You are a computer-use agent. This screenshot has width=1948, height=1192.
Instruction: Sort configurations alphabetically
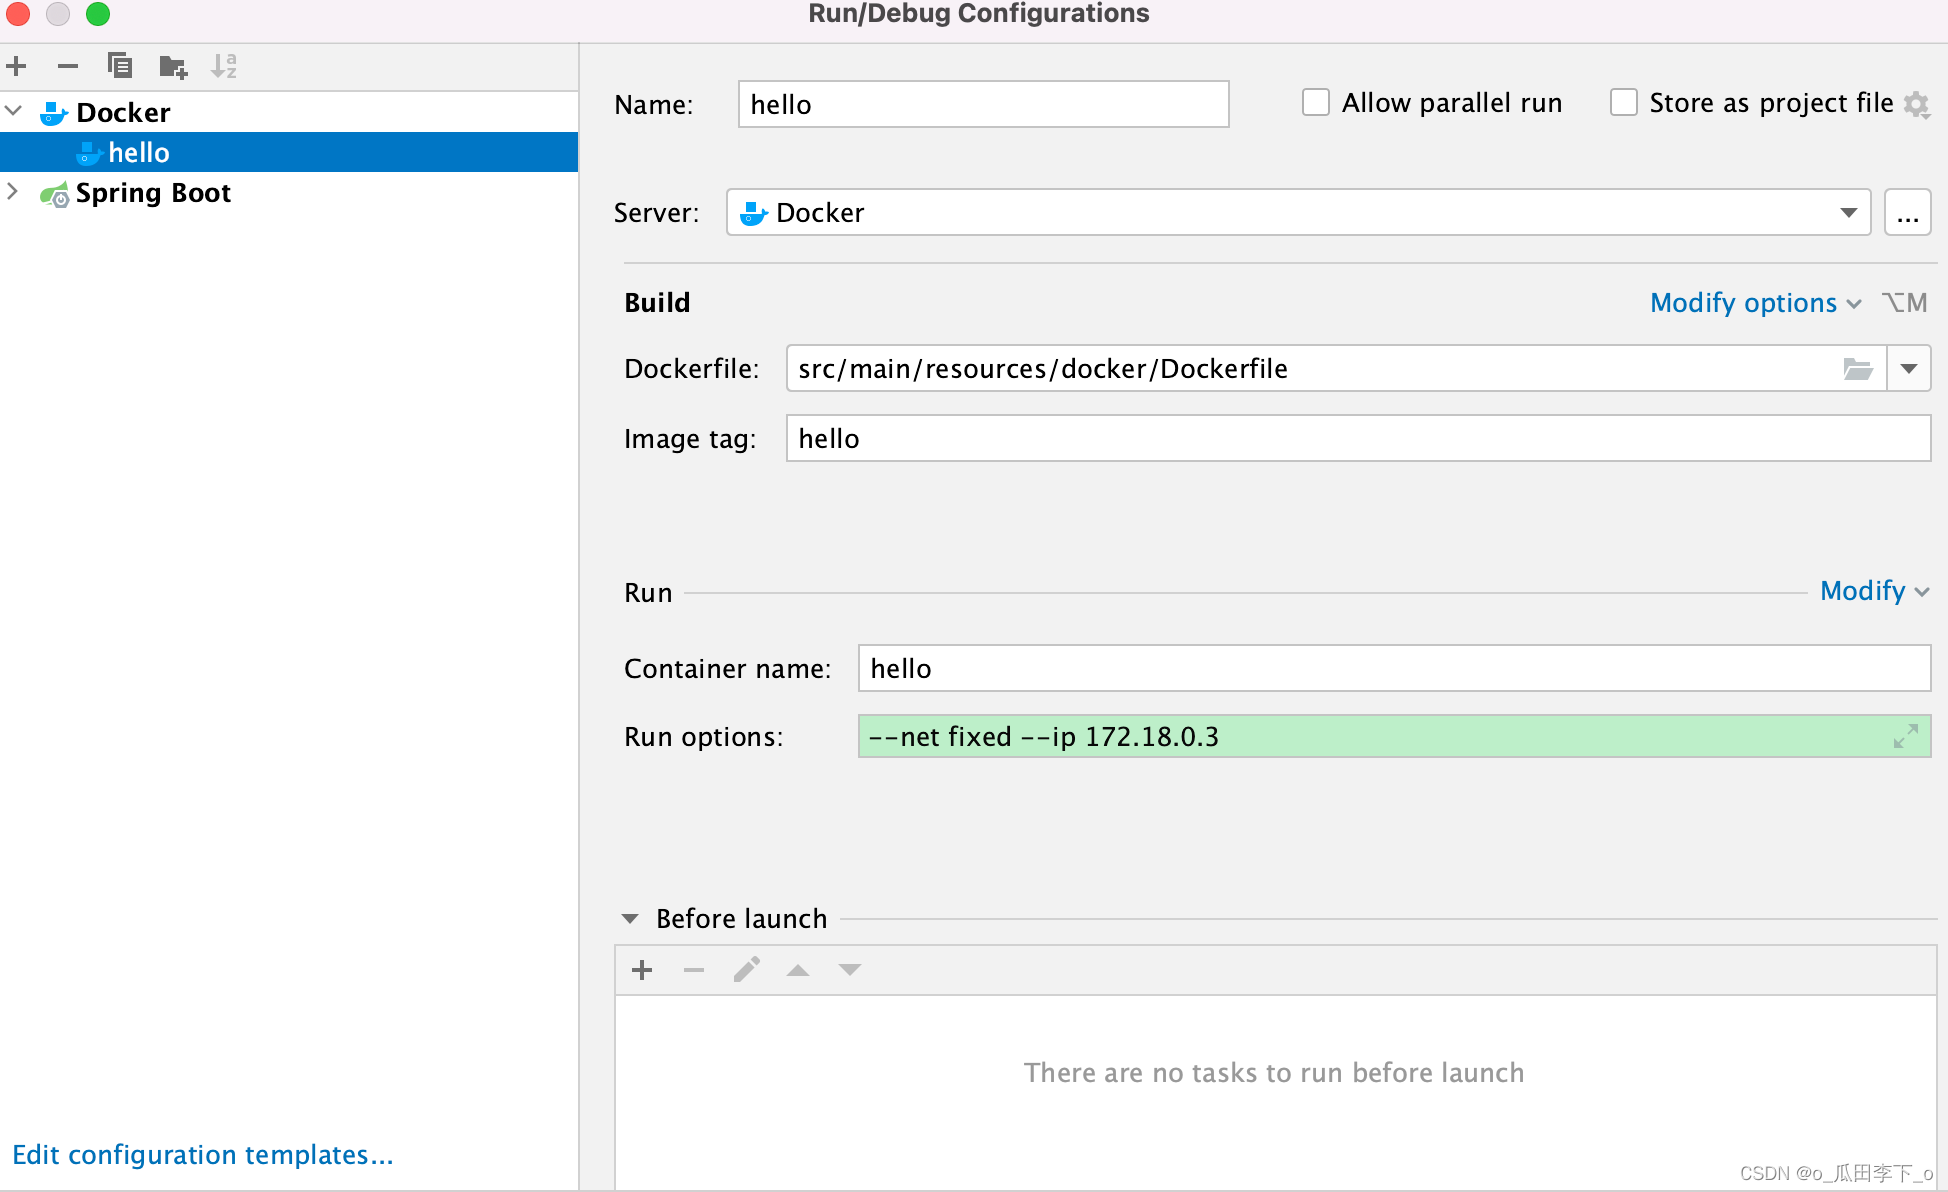(224, 67)
